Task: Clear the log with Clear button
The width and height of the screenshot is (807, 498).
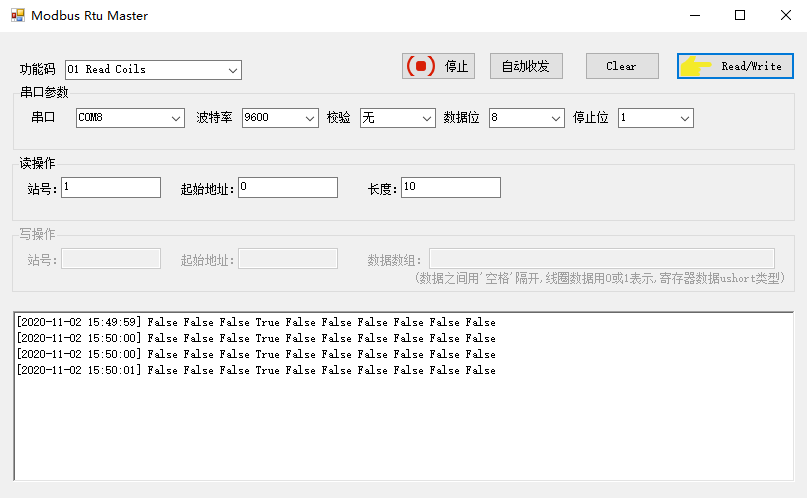Action: (x=622, y=66)
